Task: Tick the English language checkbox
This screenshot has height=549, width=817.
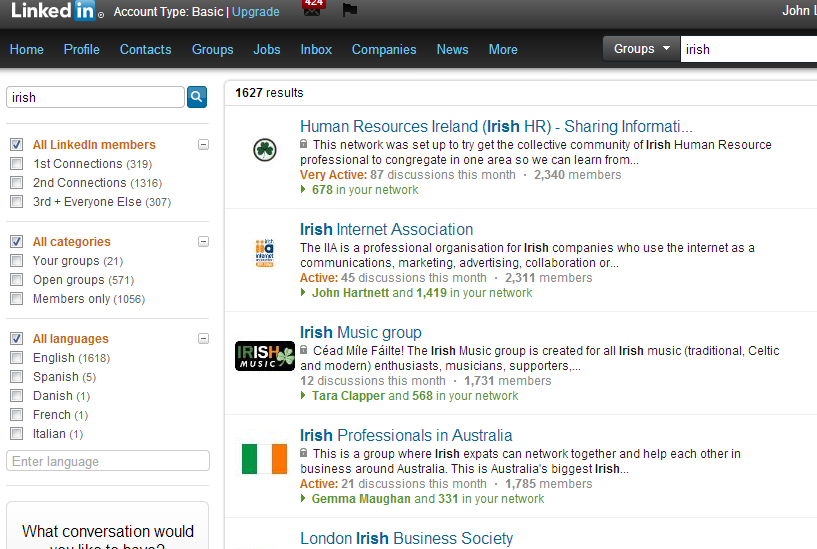Action: 16,358
